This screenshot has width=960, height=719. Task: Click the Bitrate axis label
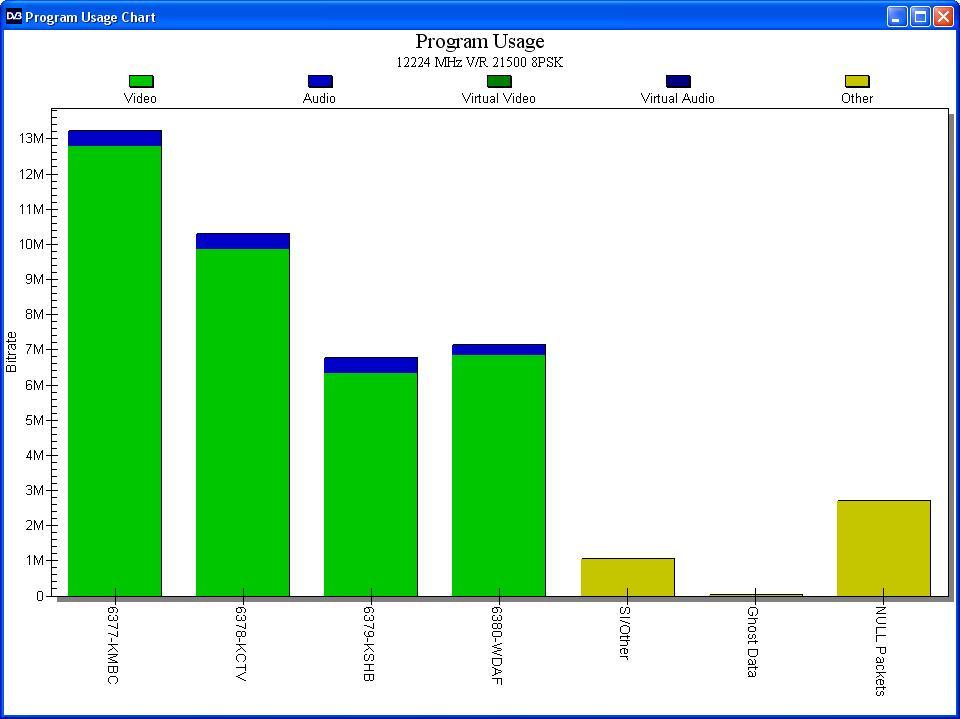tap(12, 352)
